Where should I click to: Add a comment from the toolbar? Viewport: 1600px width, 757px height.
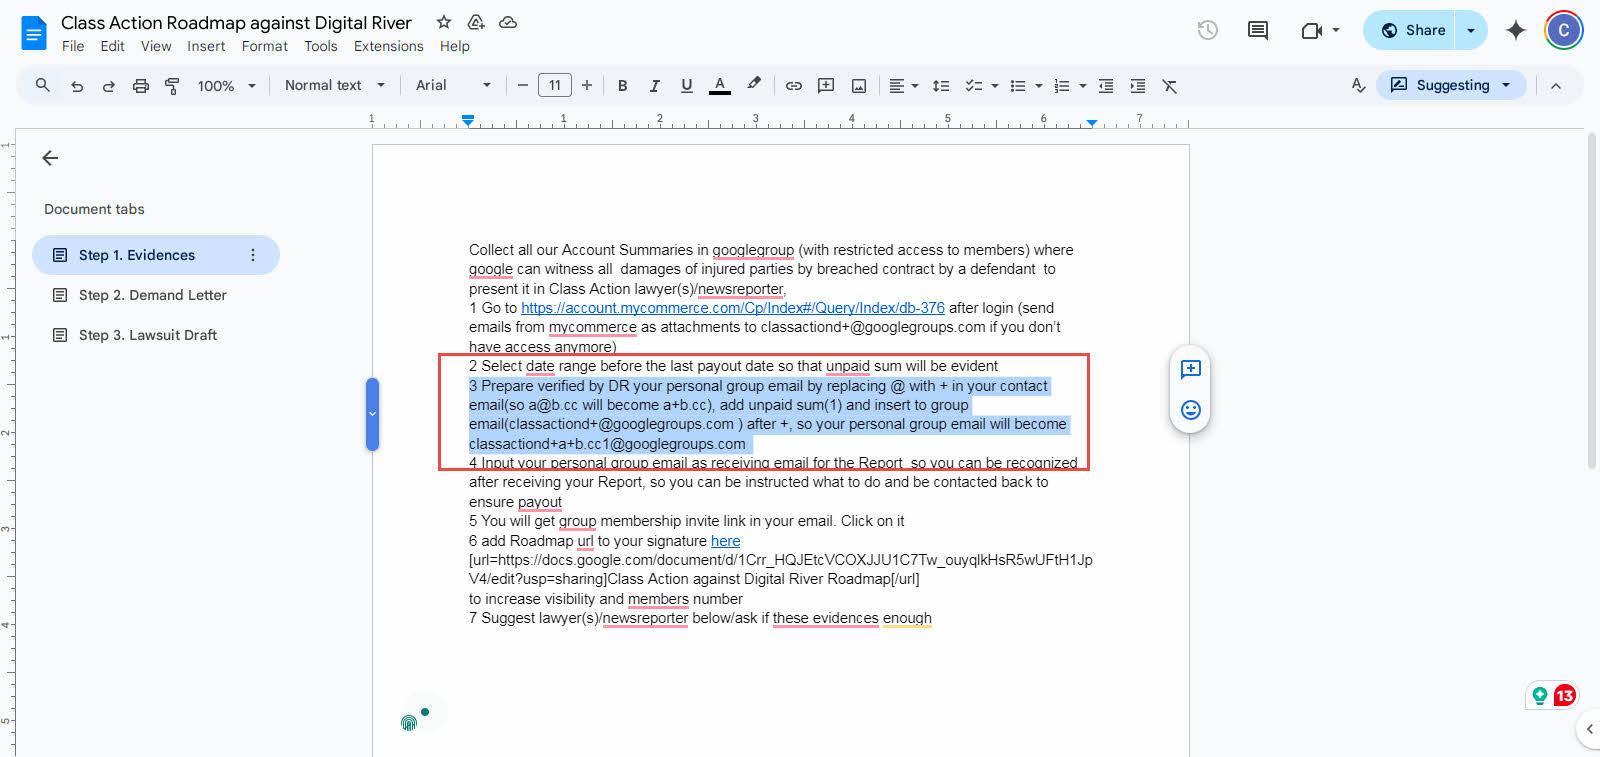tap(826, 86)
